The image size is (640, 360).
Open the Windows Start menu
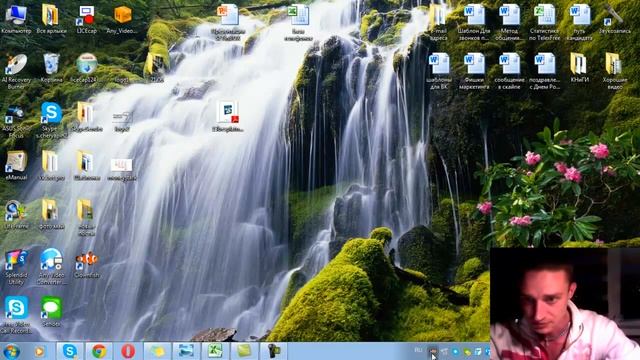coord(11,351)
